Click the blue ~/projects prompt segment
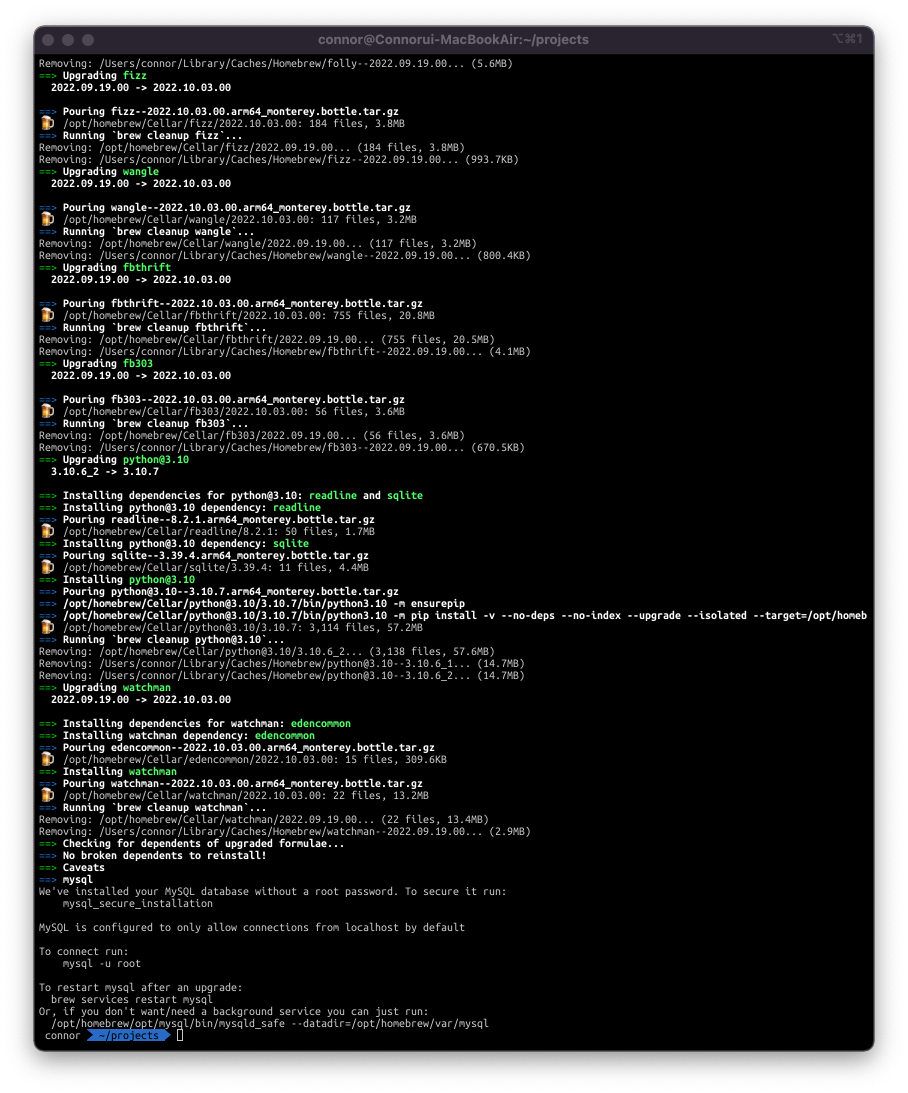Screen dimensions: 908x1093 [129, 1035]
